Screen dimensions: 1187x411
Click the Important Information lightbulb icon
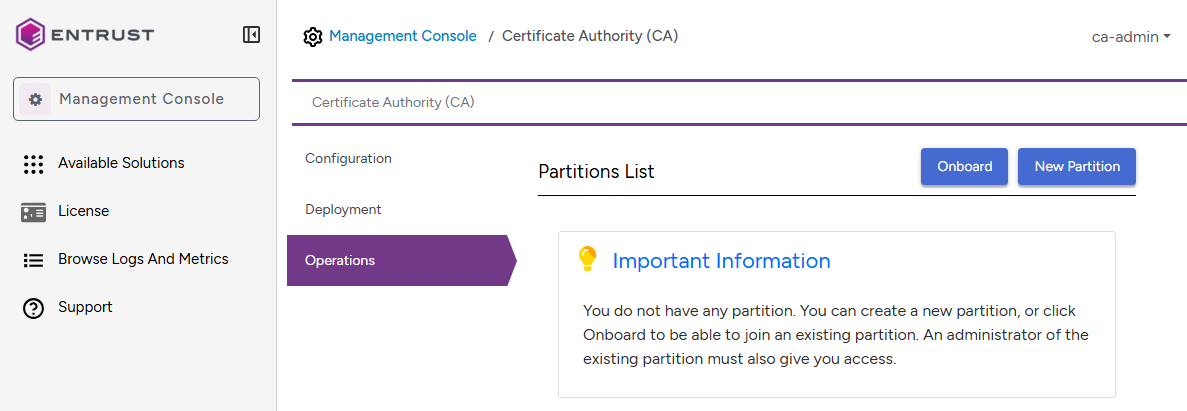588,260
